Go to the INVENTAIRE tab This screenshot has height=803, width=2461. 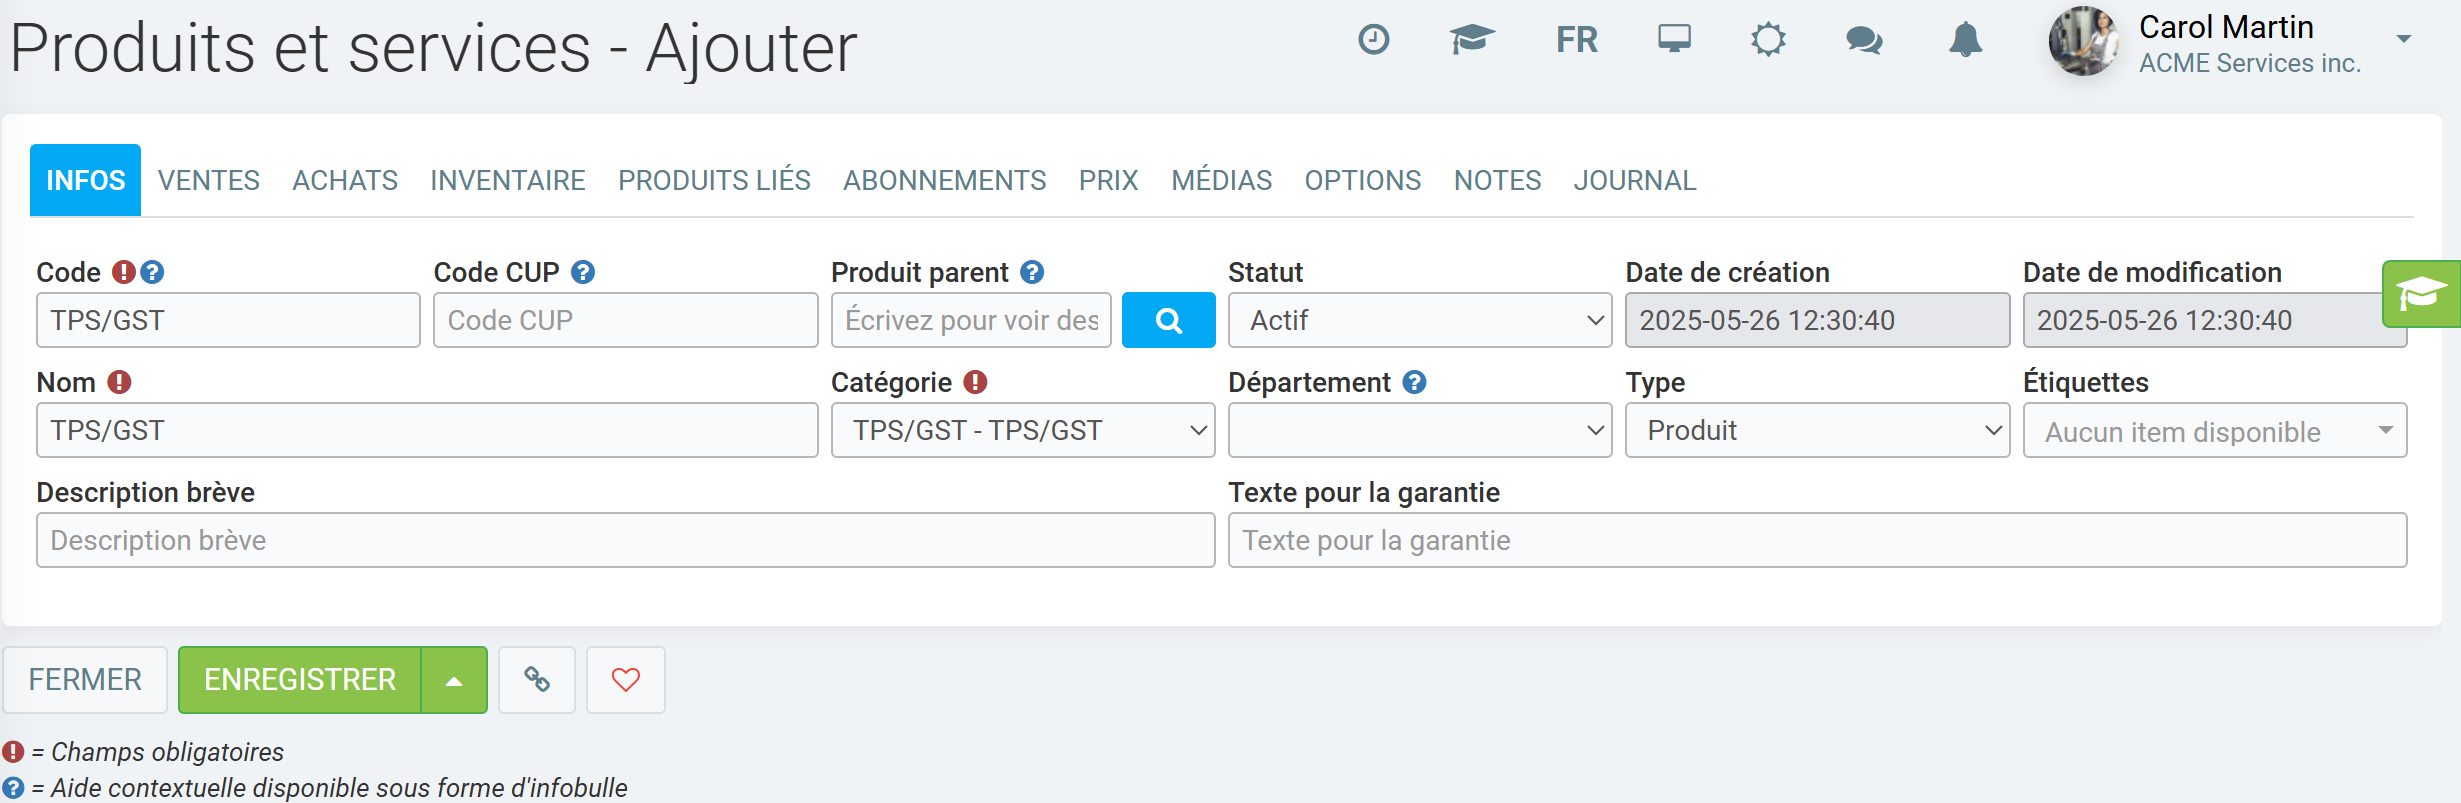(x=507, y=180)
